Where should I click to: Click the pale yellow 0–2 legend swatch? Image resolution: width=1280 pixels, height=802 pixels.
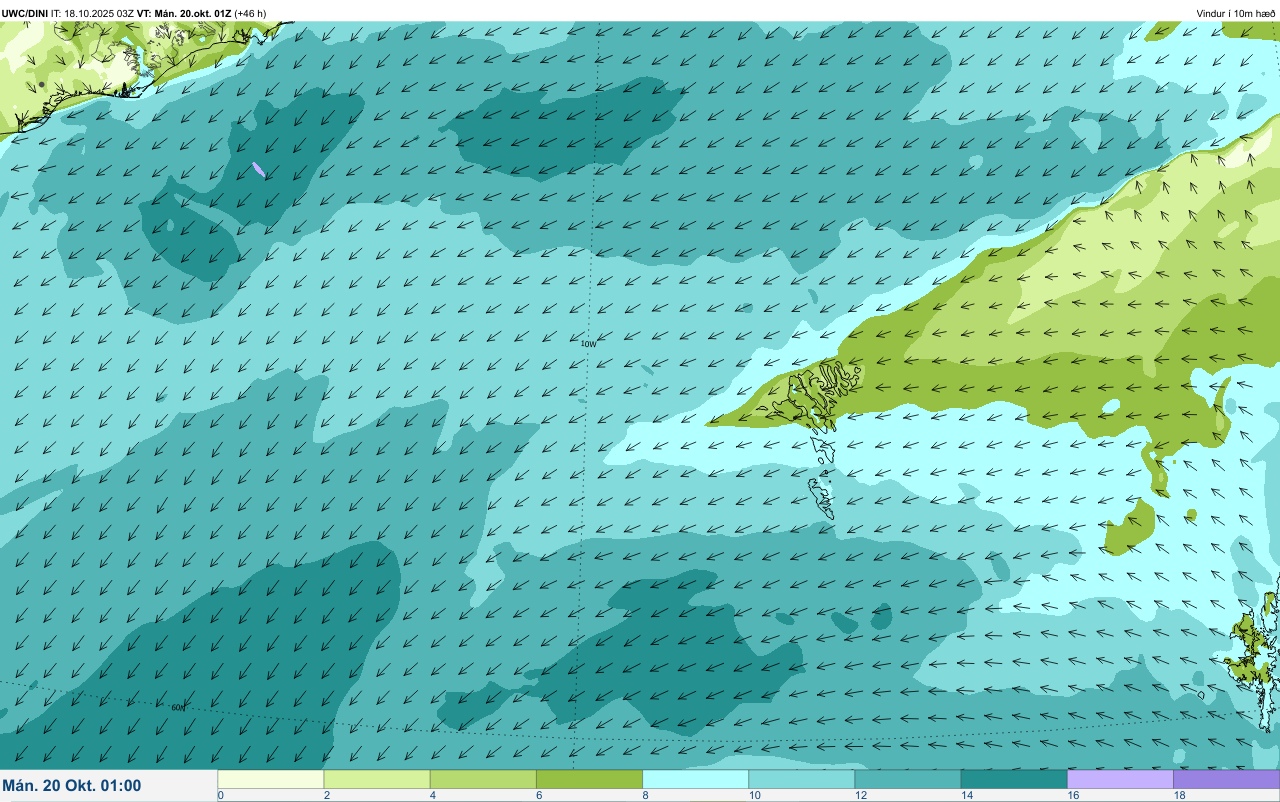click(x=271, y=778)
